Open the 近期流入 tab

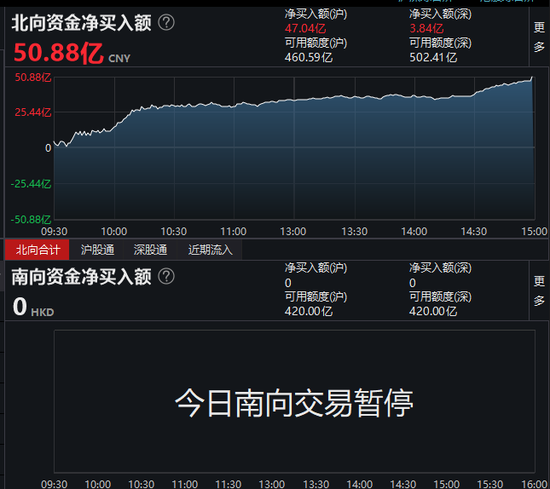(x=210, y=250)
